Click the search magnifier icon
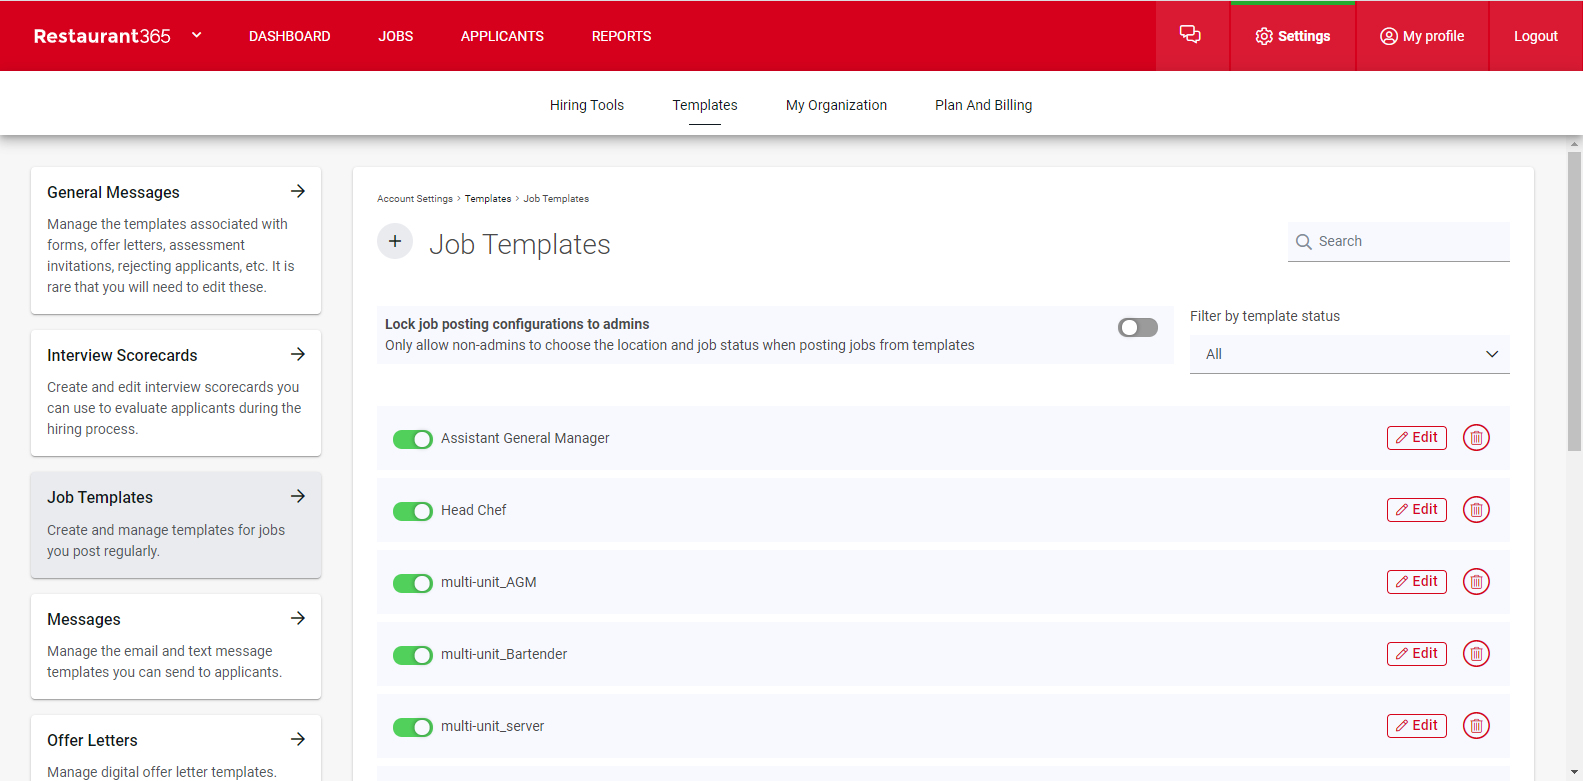This screenshot has width=1583, height=781. tap(1303, 242)
